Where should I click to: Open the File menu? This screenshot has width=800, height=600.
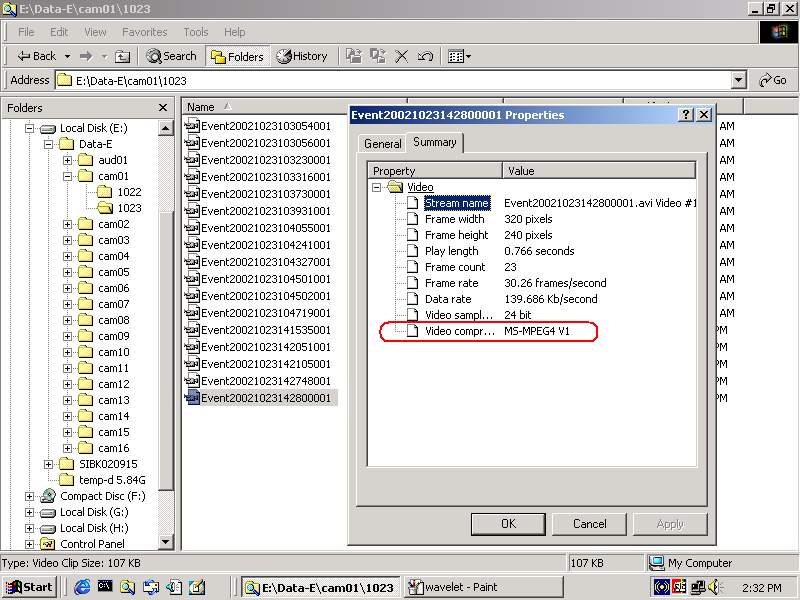(x=26, y=32)
